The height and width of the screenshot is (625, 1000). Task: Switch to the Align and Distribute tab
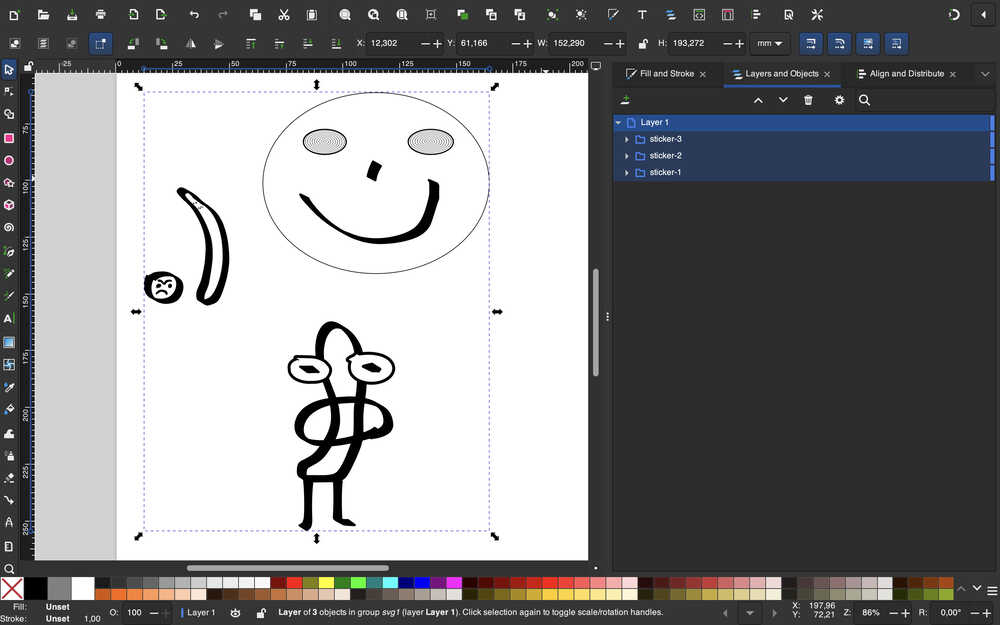[906, 74]
